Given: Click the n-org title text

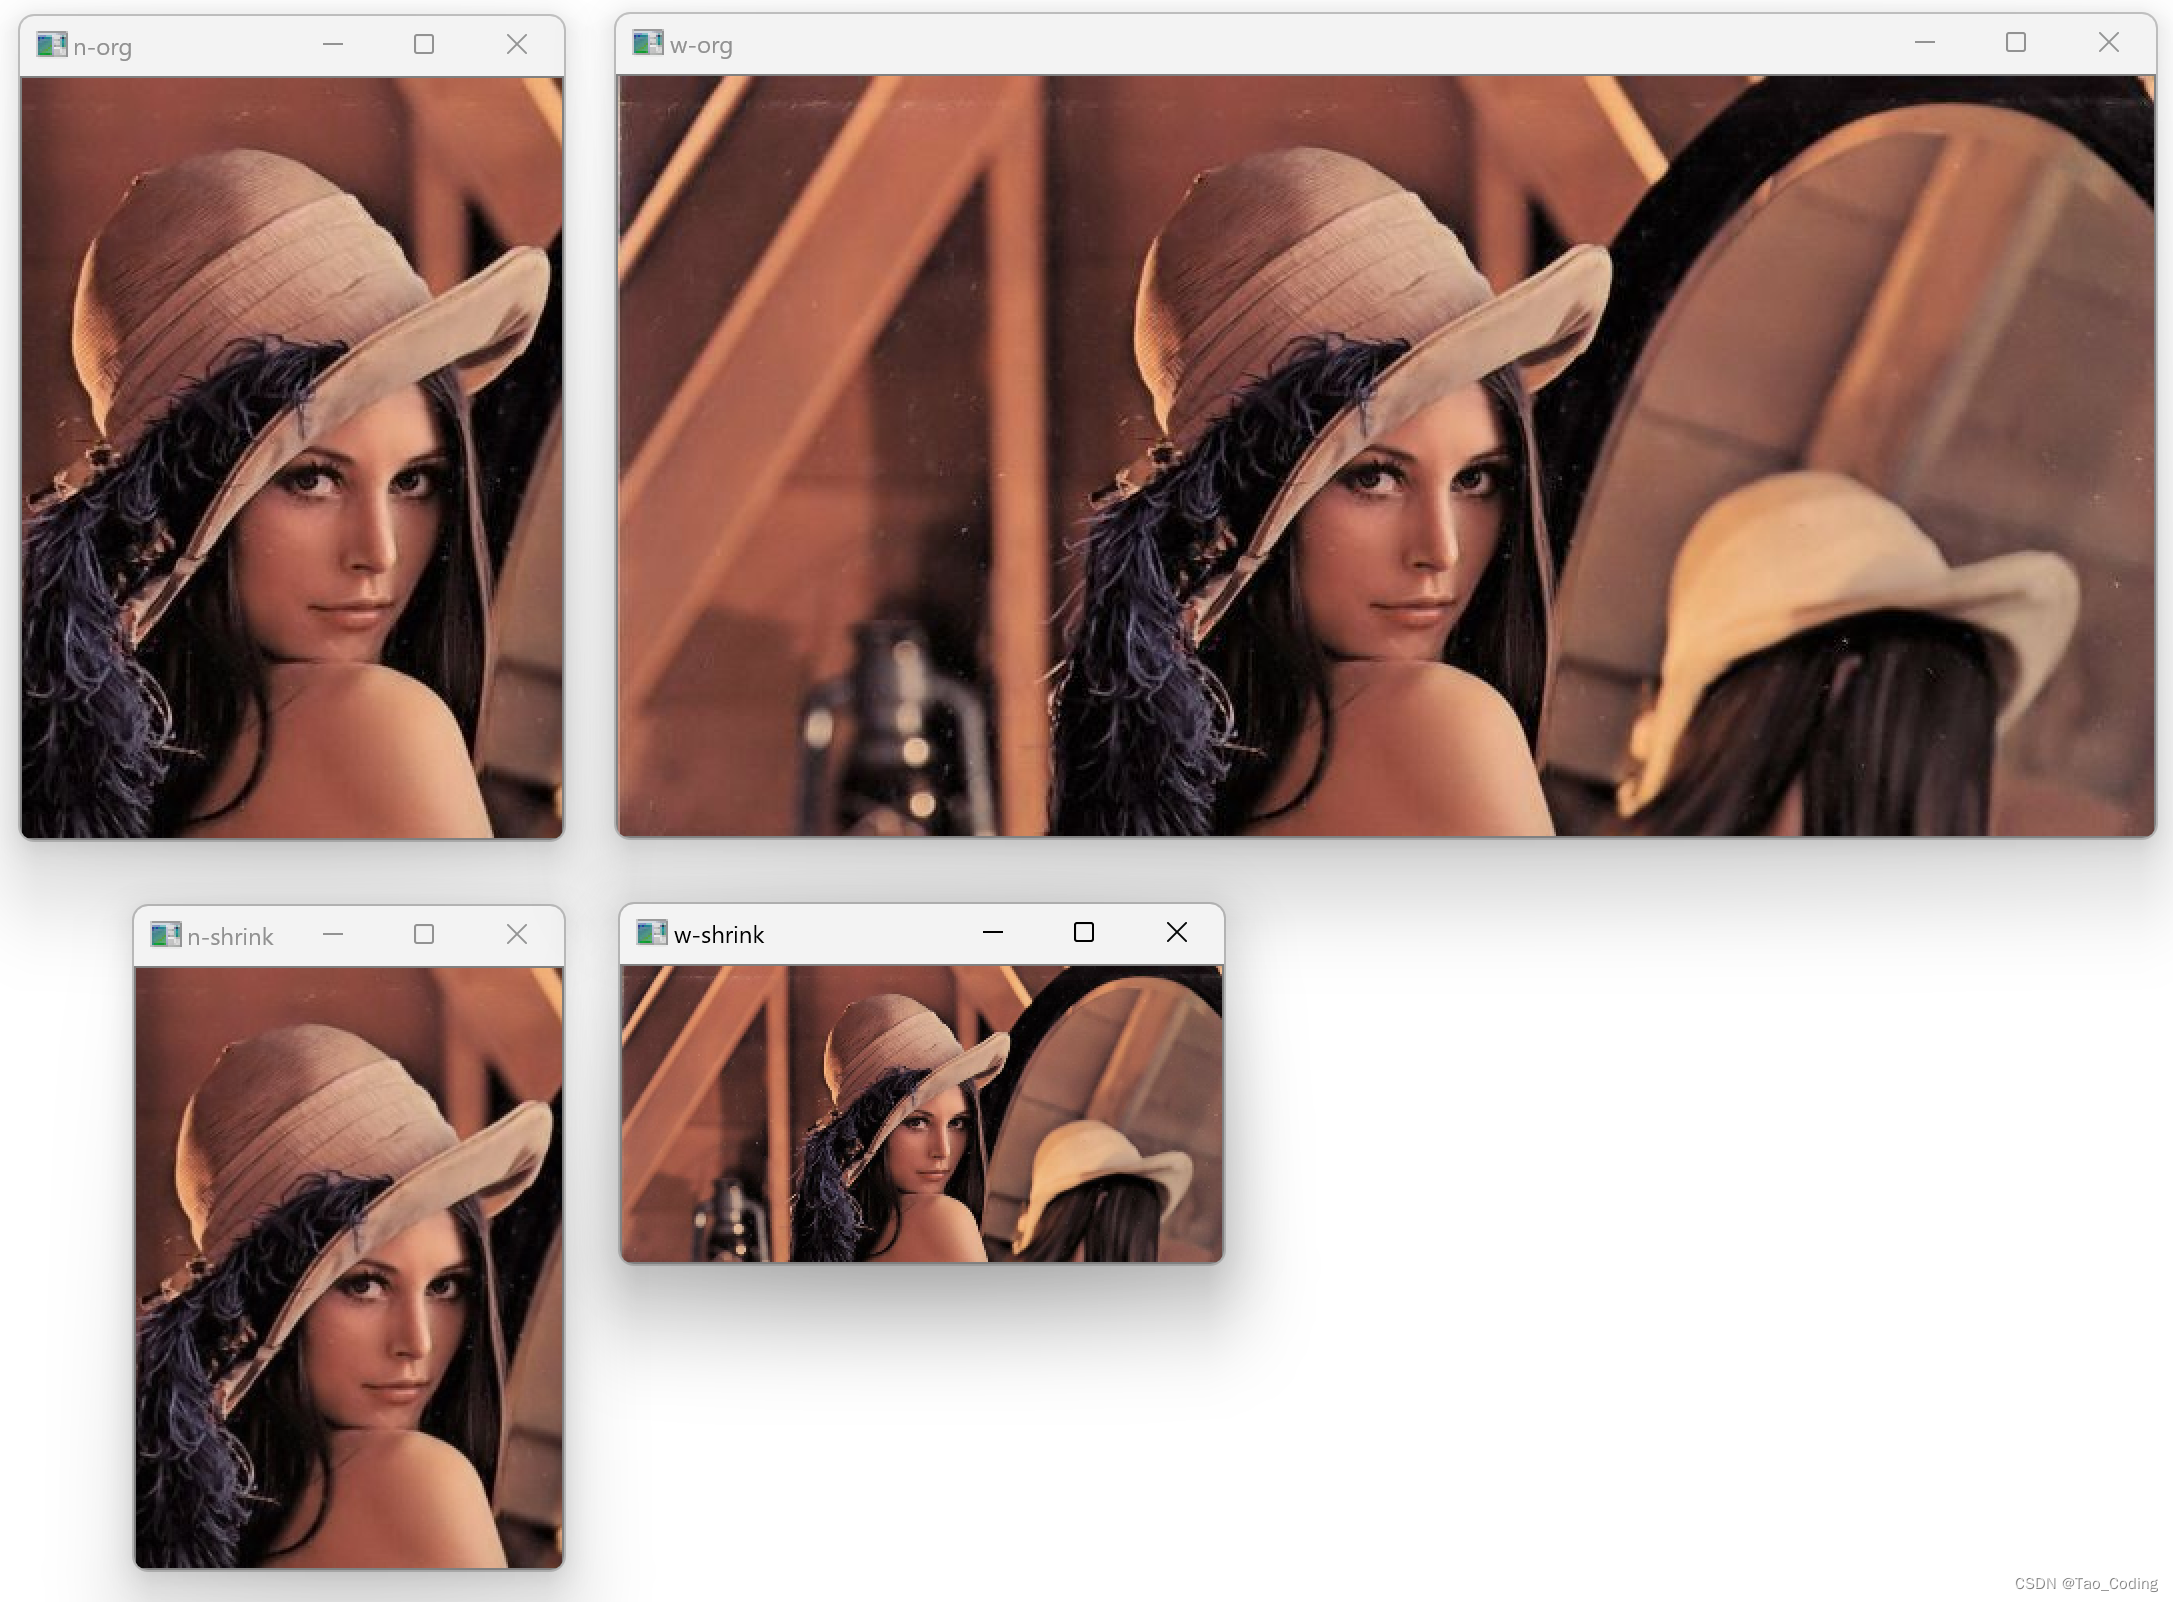Looking at the screenshot, I should (x=102, y=48).
